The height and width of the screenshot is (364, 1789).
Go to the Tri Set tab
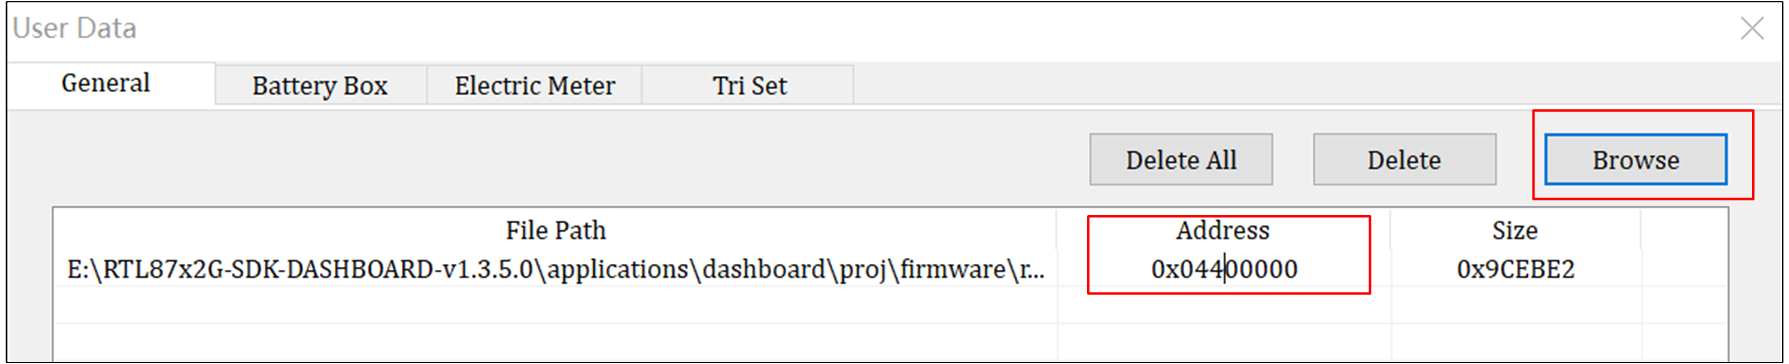(x=748, y=86)
